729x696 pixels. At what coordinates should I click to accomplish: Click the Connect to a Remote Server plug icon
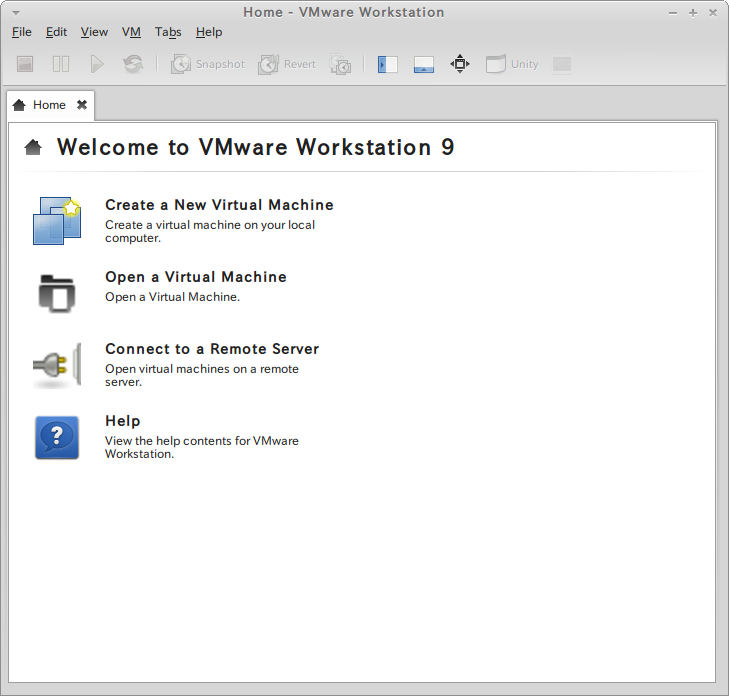(57, 365)
